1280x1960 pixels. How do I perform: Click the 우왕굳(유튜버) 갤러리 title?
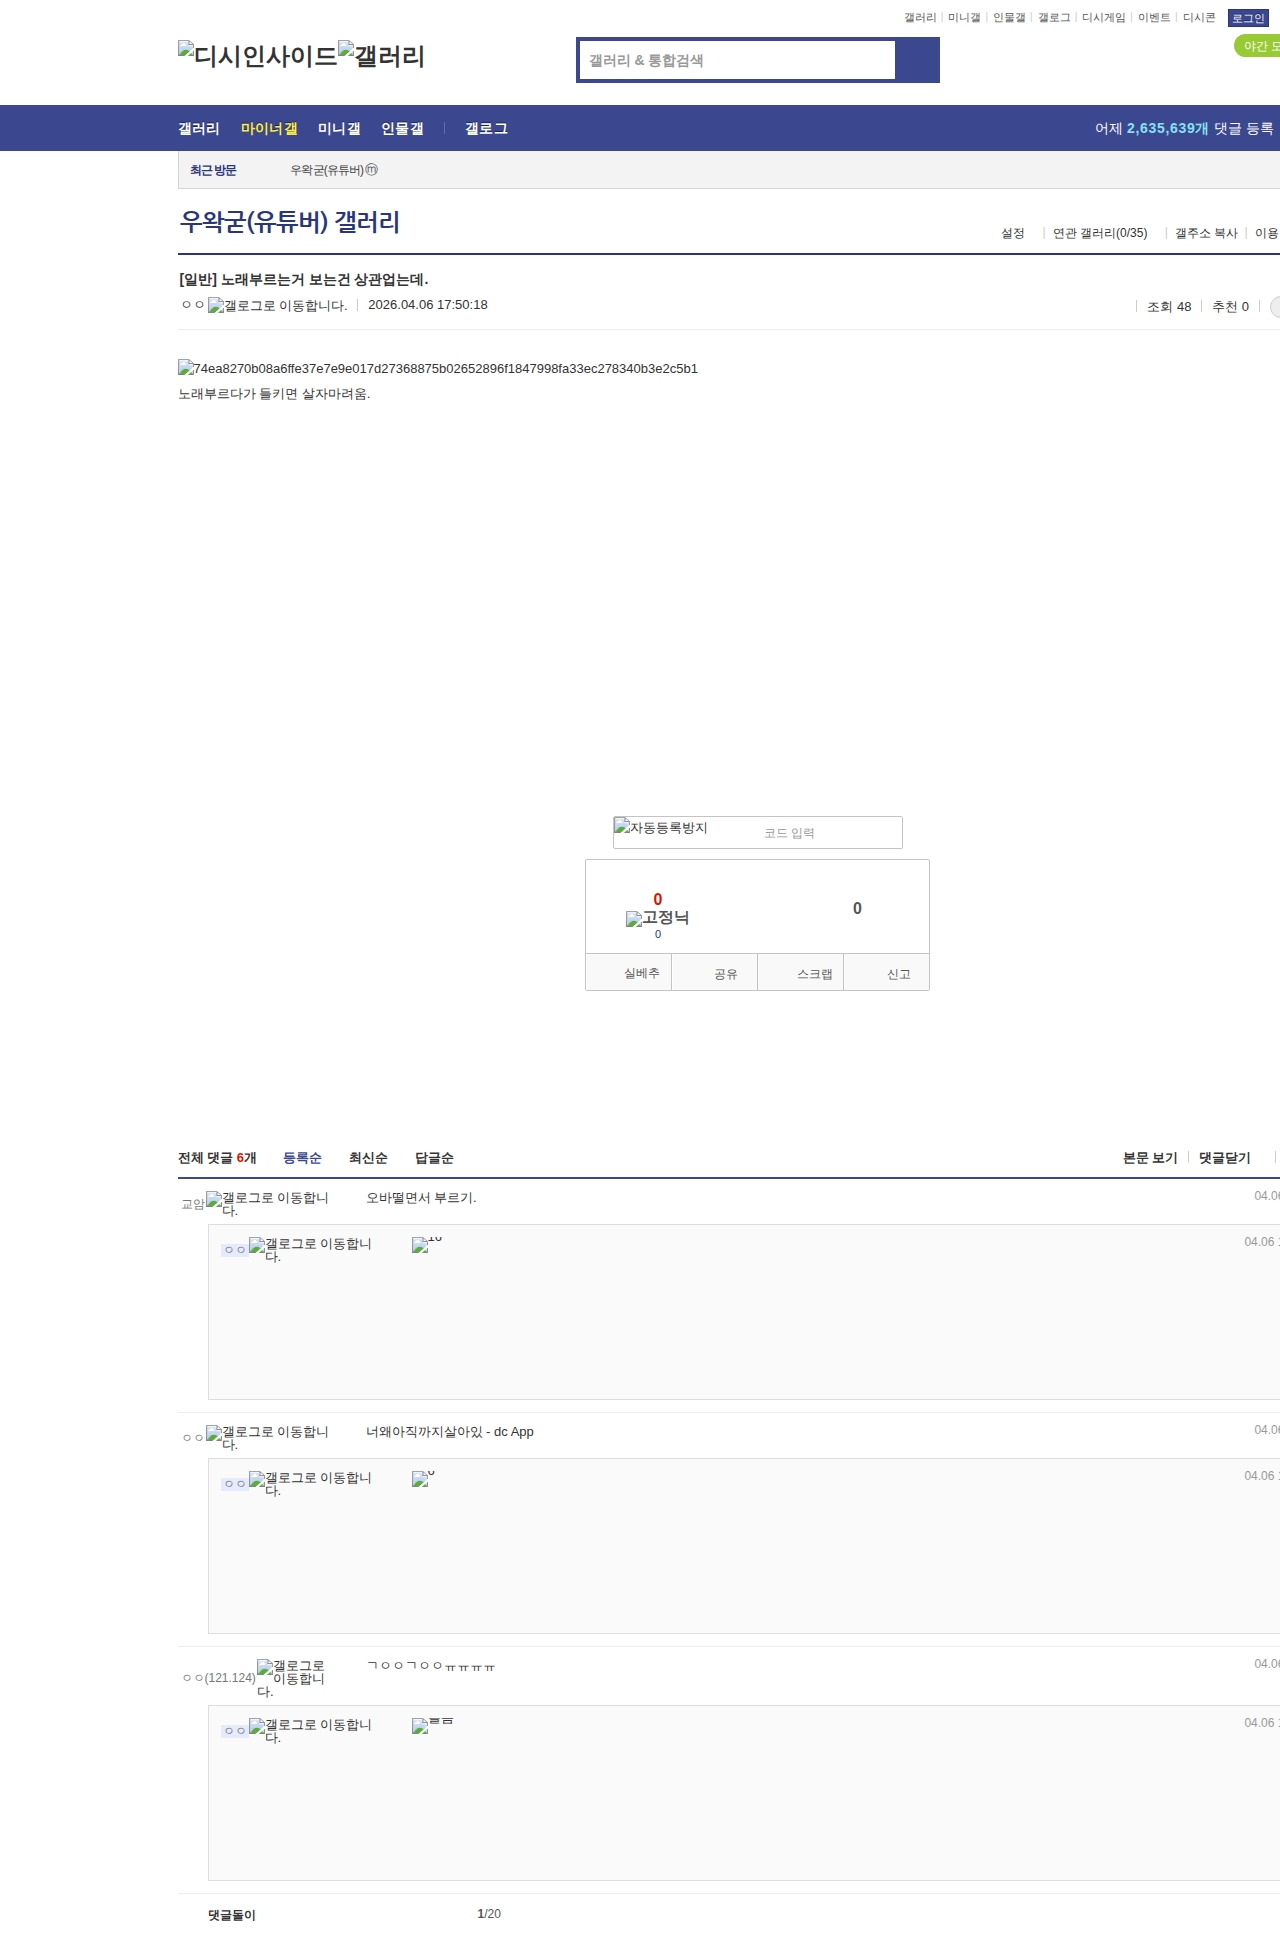point(289,222)
